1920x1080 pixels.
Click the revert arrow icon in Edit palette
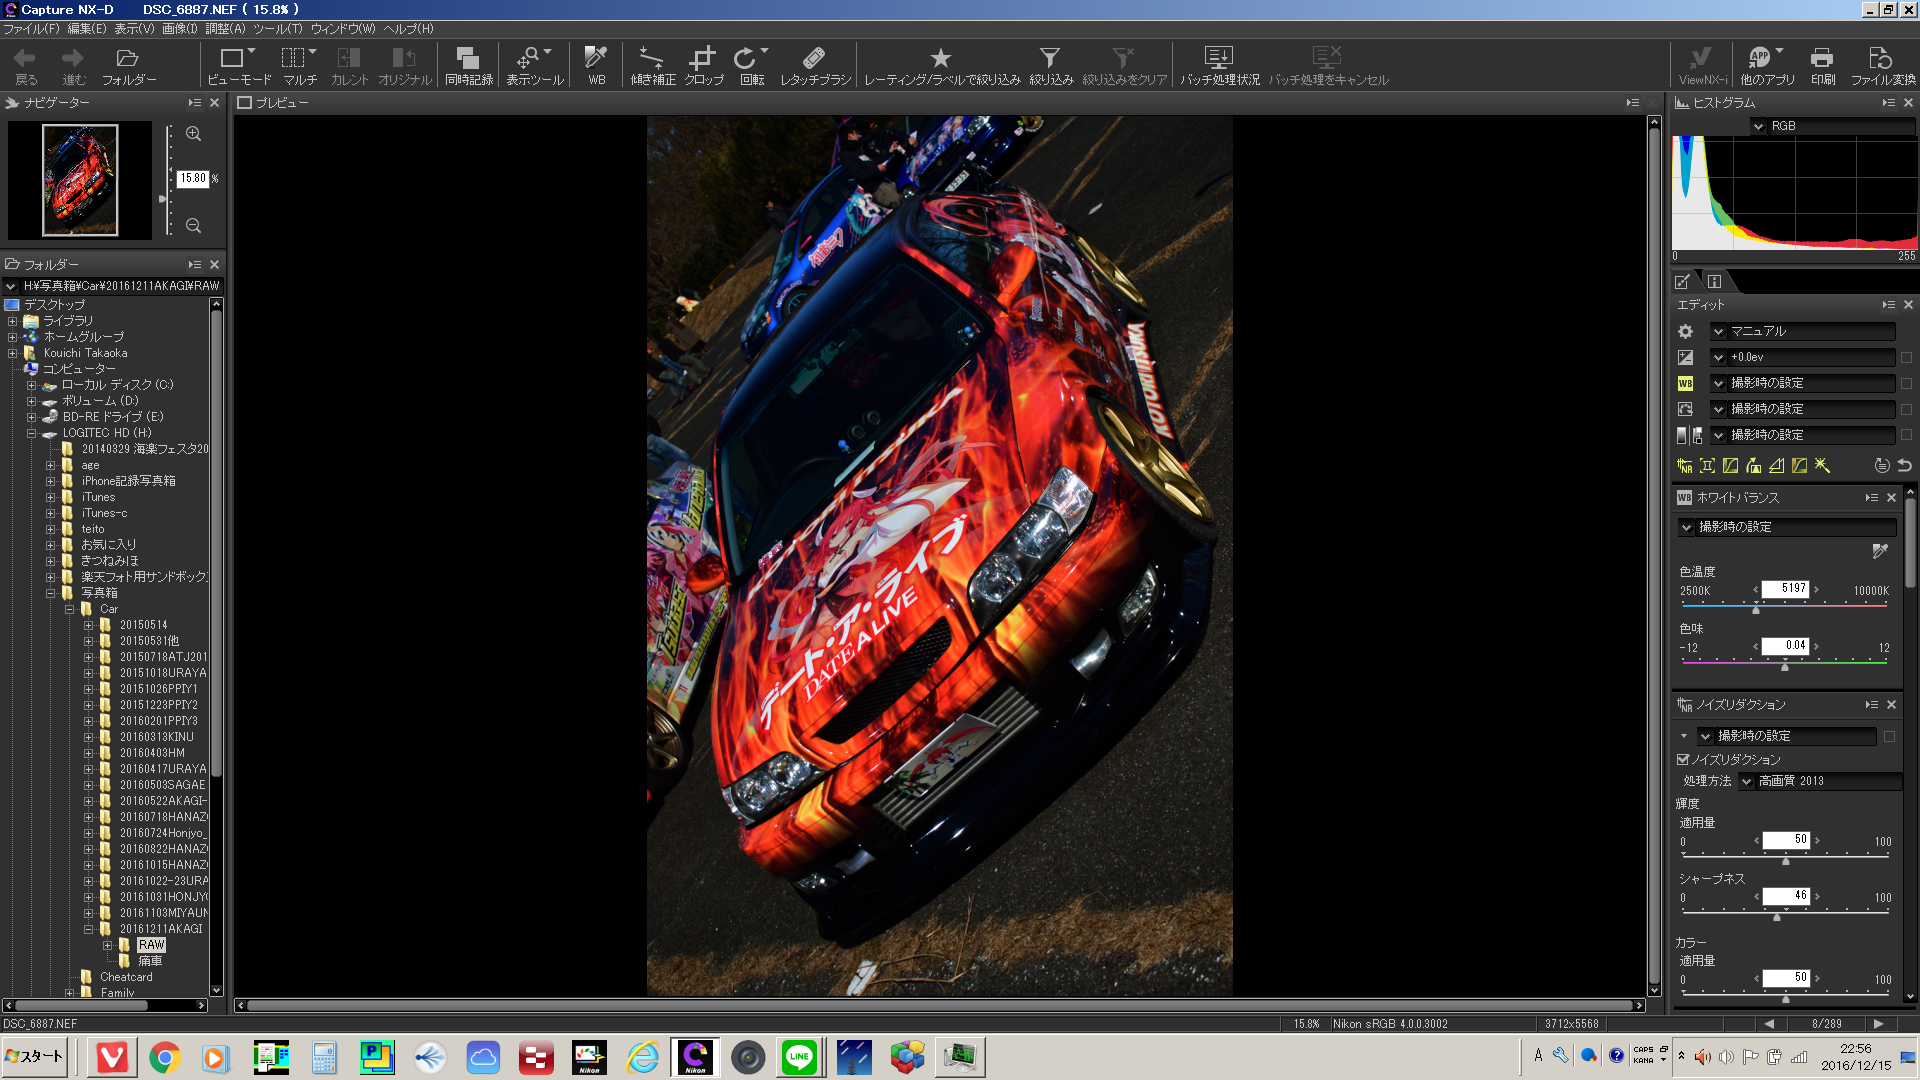point(1904,466)
